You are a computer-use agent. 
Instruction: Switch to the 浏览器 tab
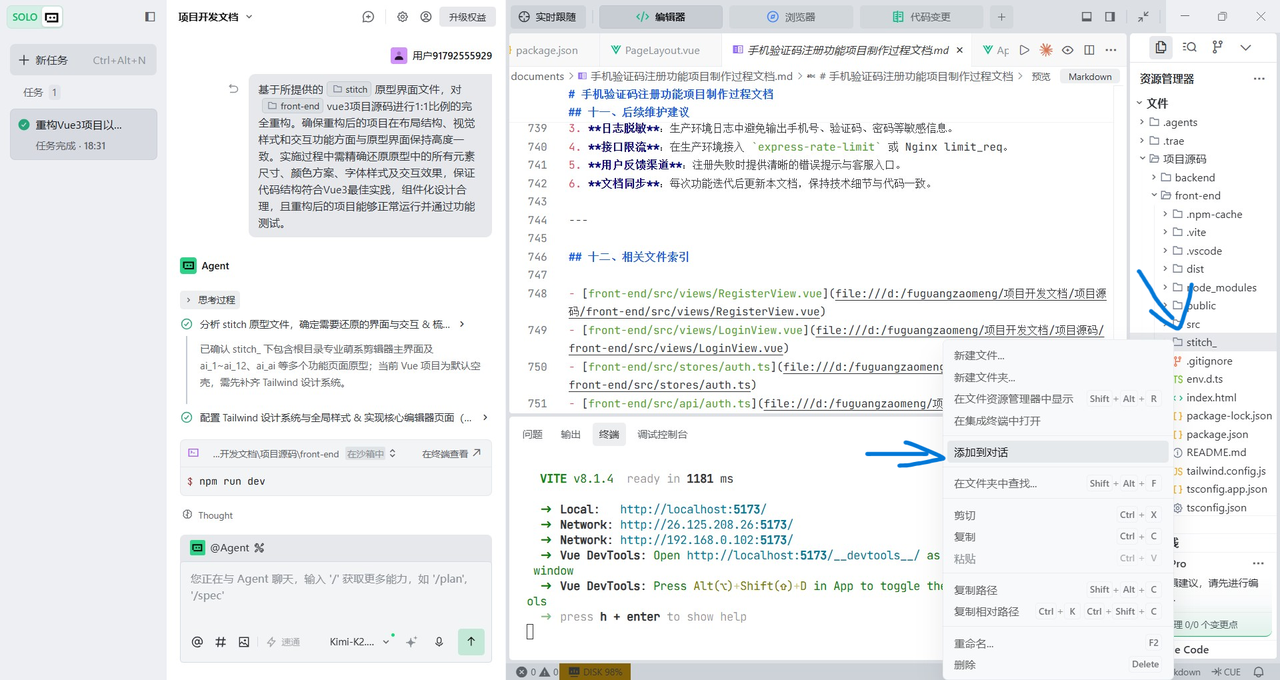(791, 17)
